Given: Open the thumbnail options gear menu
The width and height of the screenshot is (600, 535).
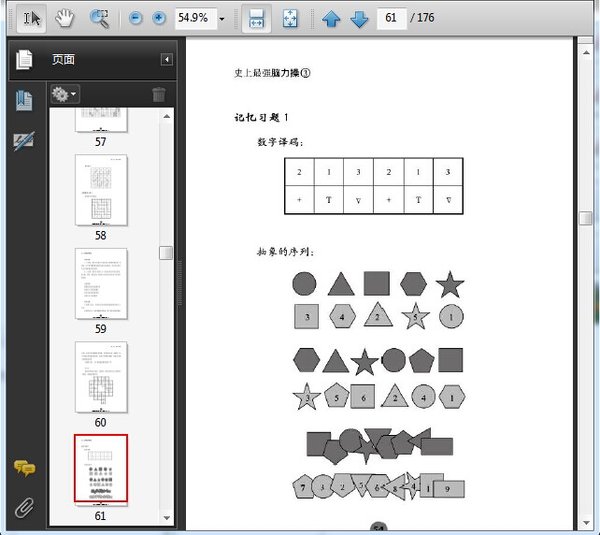Looking at the screenshot, I should pos(65,94).
